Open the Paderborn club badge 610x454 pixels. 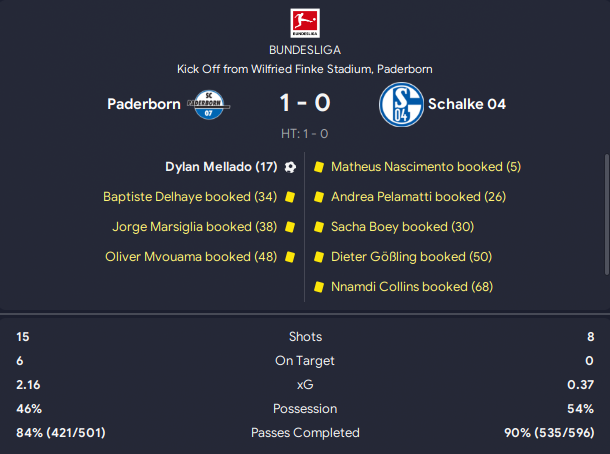(x=210, y=104)
